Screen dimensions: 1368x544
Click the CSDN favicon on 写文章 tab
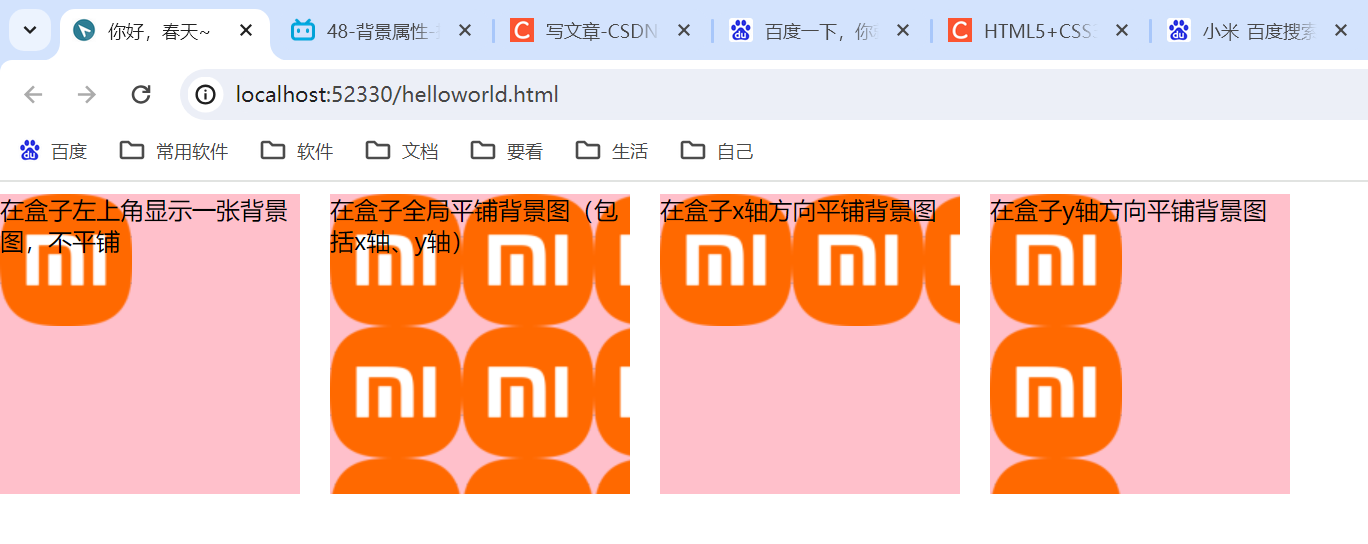coord(522,31)
